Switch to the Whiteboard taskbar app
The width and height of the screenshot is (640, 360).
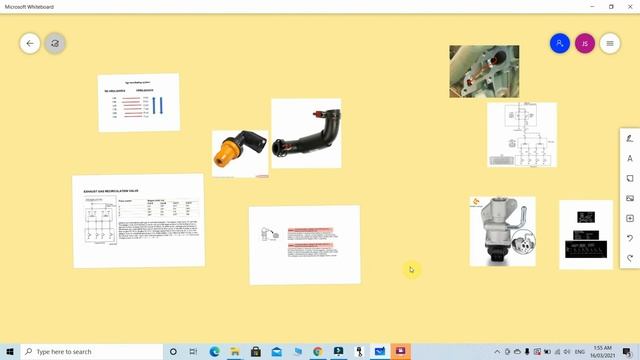click(x=380, y=351)
